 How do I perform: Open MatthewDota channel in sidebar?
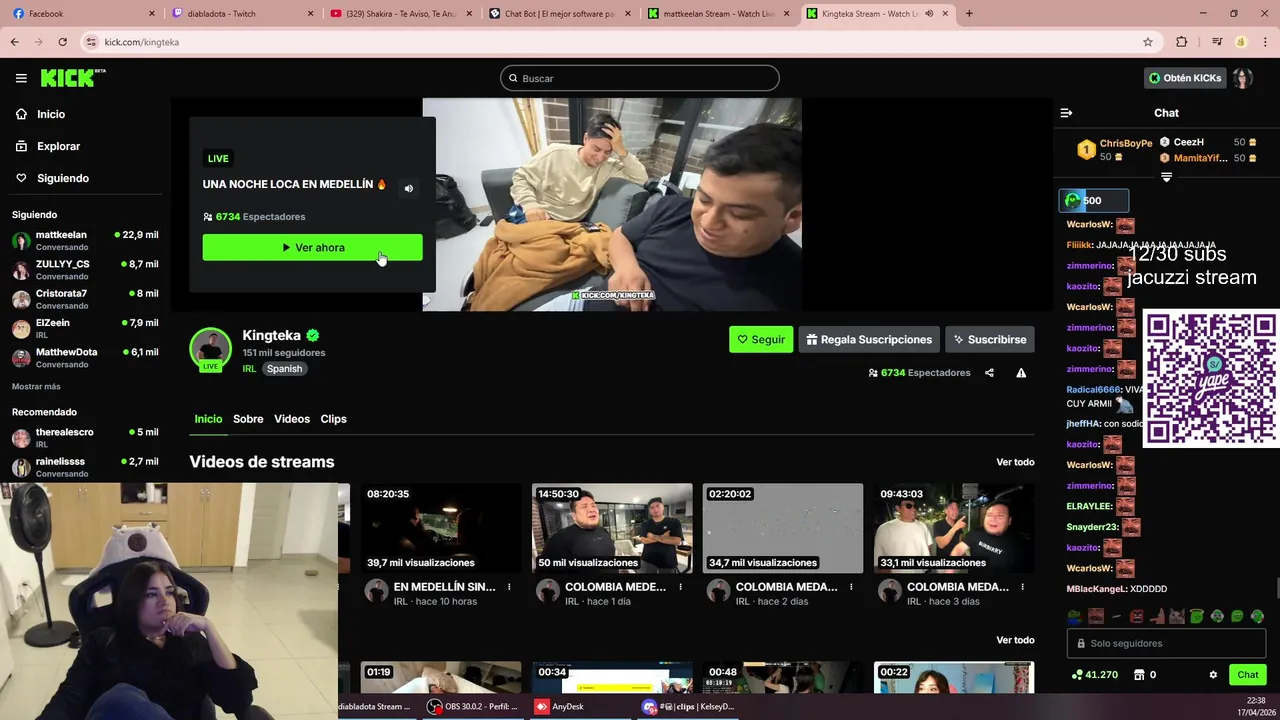[85, 358]
